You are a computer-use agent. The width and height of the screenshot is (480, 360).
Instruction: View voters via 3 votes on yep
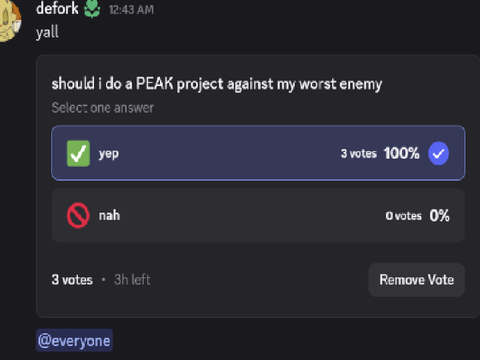pos(359,154)
